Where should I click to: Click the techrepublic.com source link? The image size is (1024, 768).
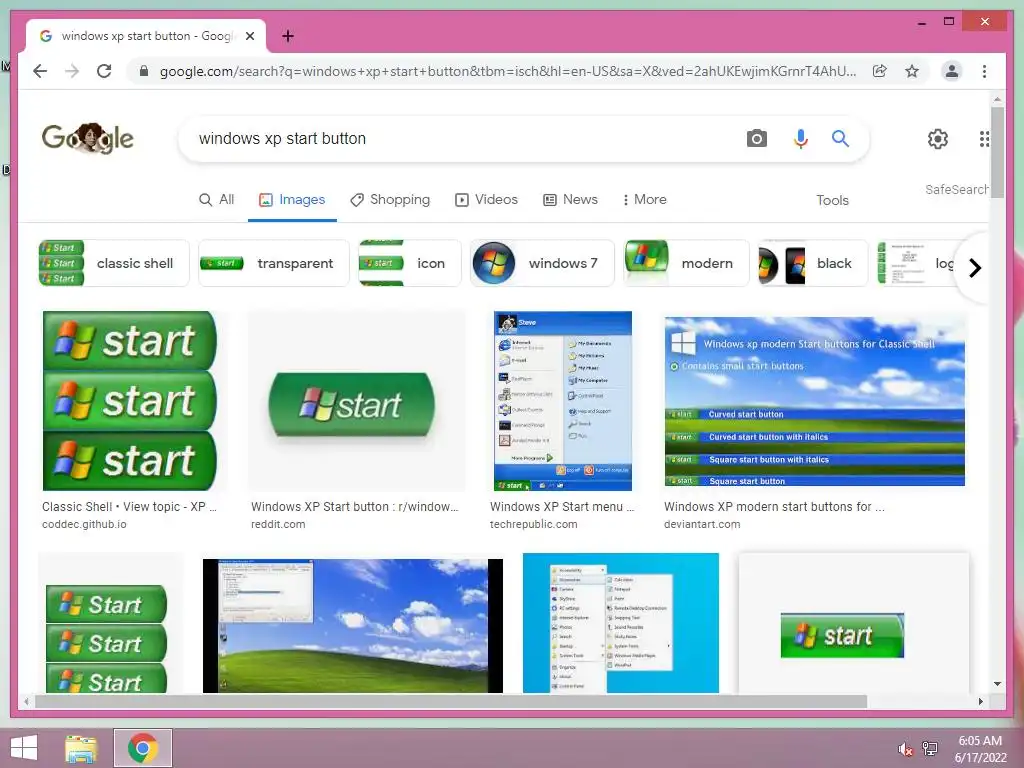(x=534, y=524)
